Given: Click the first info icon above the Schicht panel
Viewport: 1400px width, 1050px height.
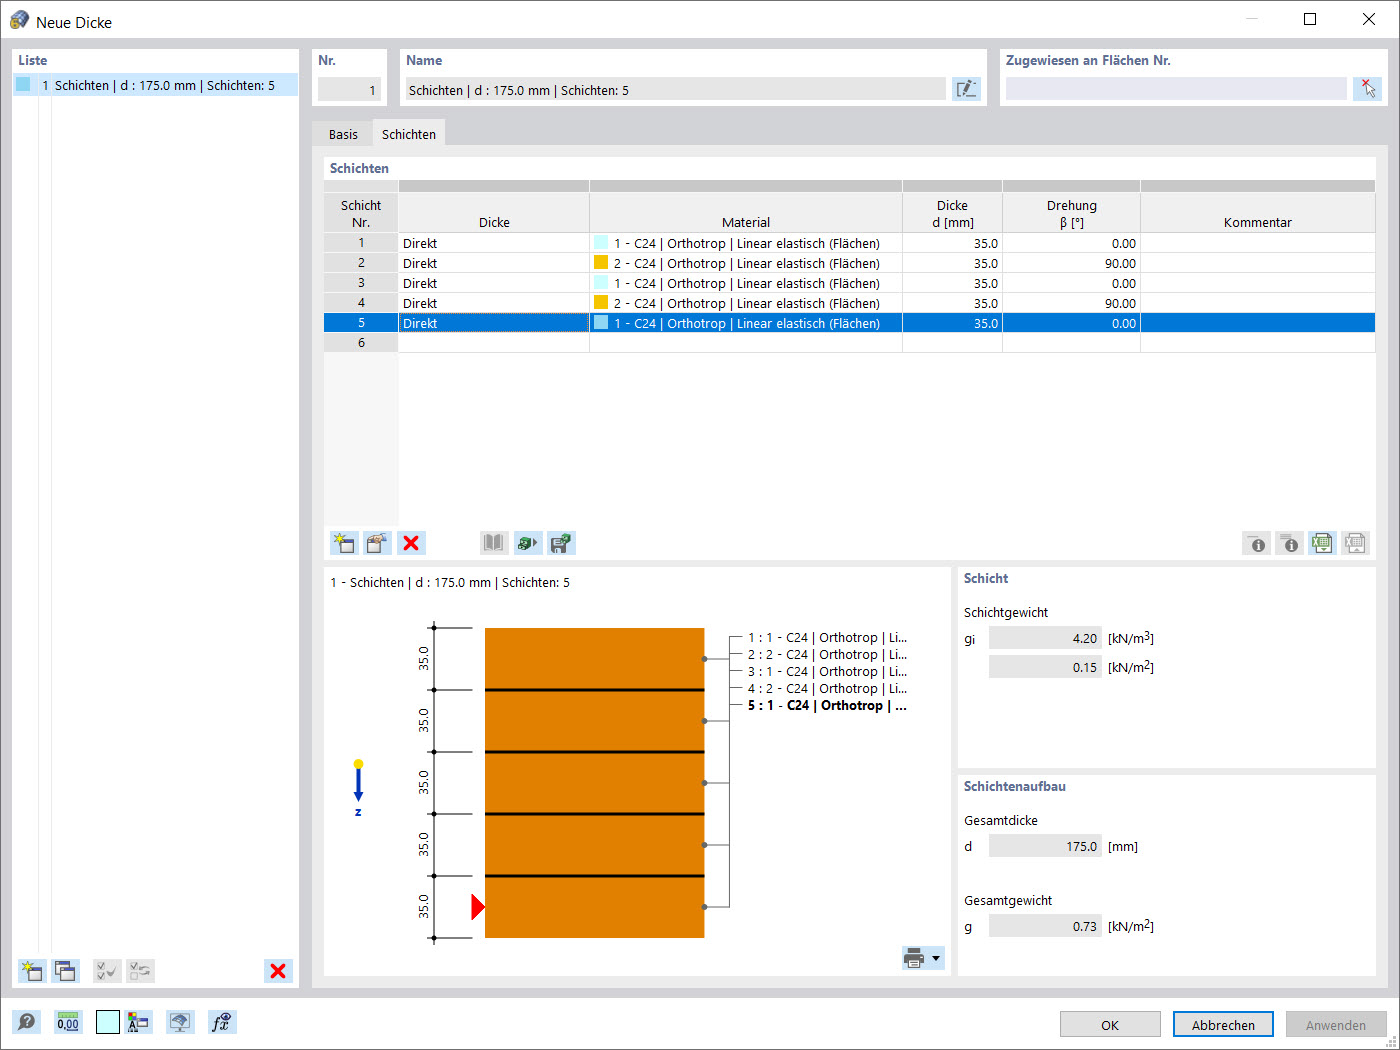Looking at the screenshot, I should point(1257,543).
